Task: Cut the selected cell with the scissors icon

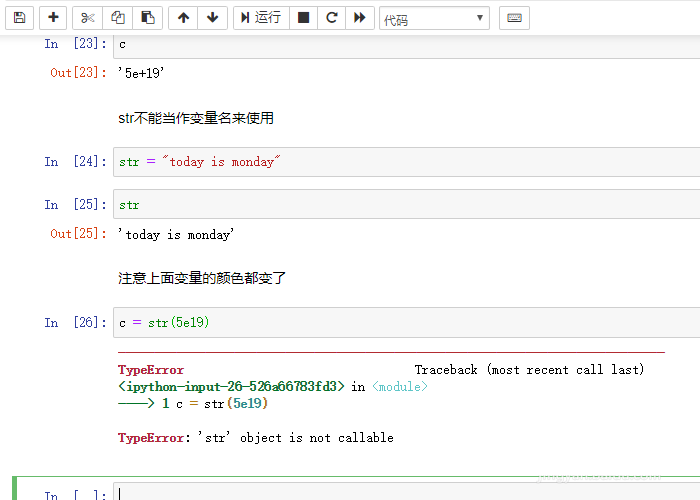Action: [88, 18]
